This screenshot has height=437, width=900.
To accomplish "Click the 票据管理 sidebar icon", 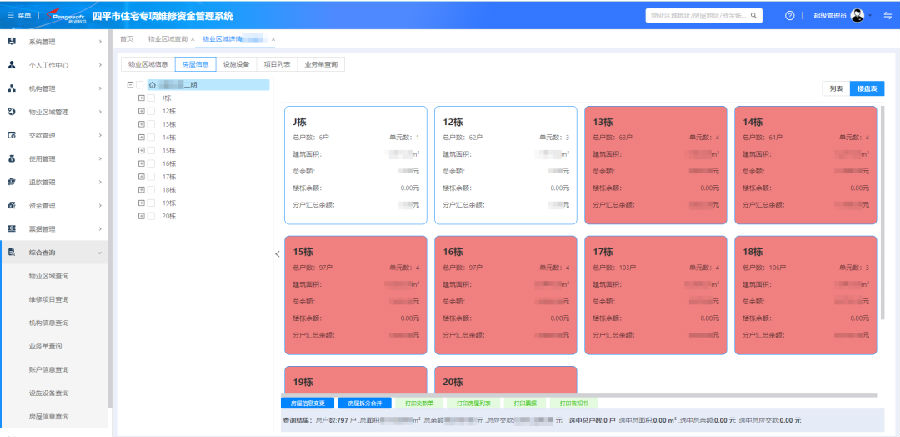I will click(x=12, y=228).
